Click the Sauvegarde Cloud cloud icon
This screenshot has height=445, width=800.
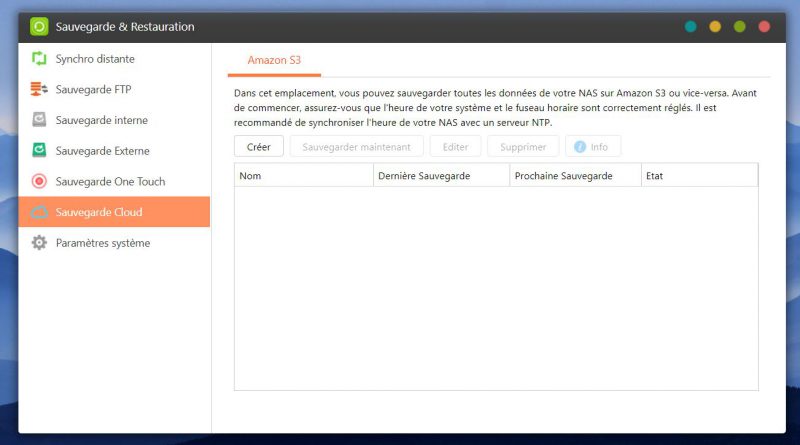(39, 212)
